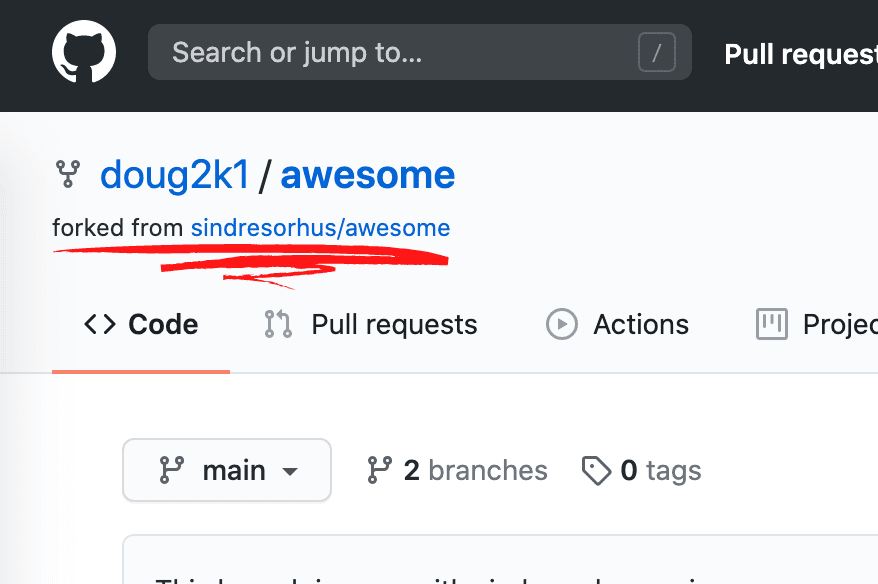Visit the doug2k1 profile link
The width and height of the screenshot is (878, 584).
pyautogui.click(x=174, y=175)
